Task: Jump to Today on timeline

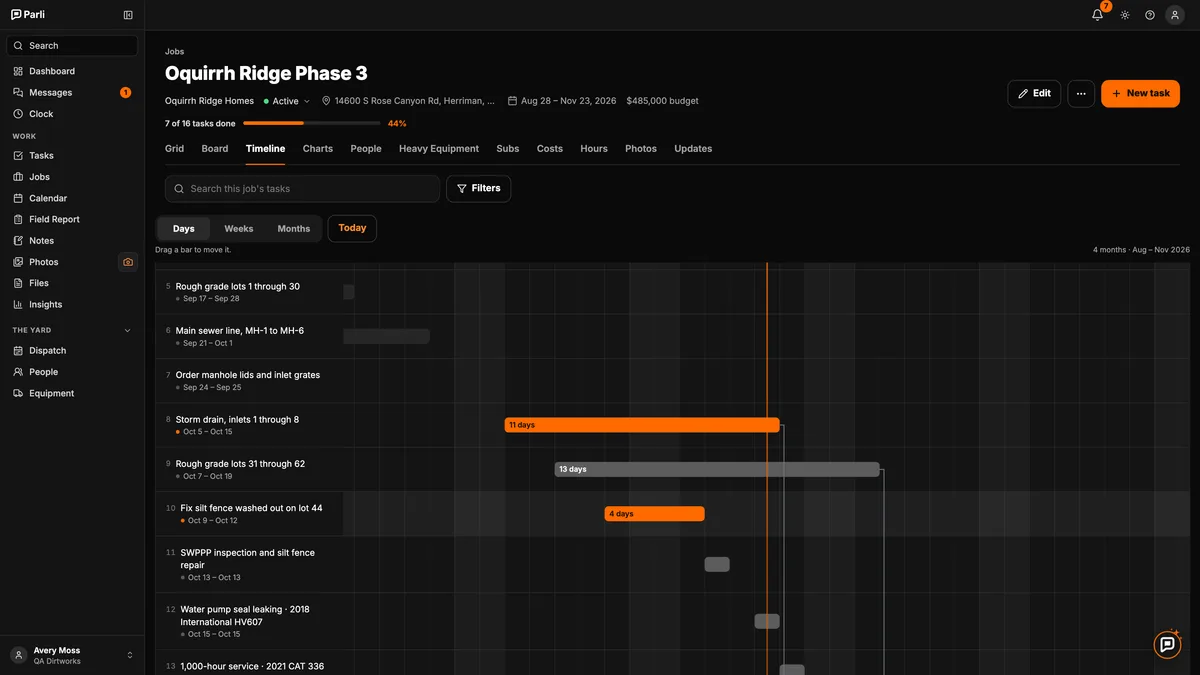Action: click(352, 228)
